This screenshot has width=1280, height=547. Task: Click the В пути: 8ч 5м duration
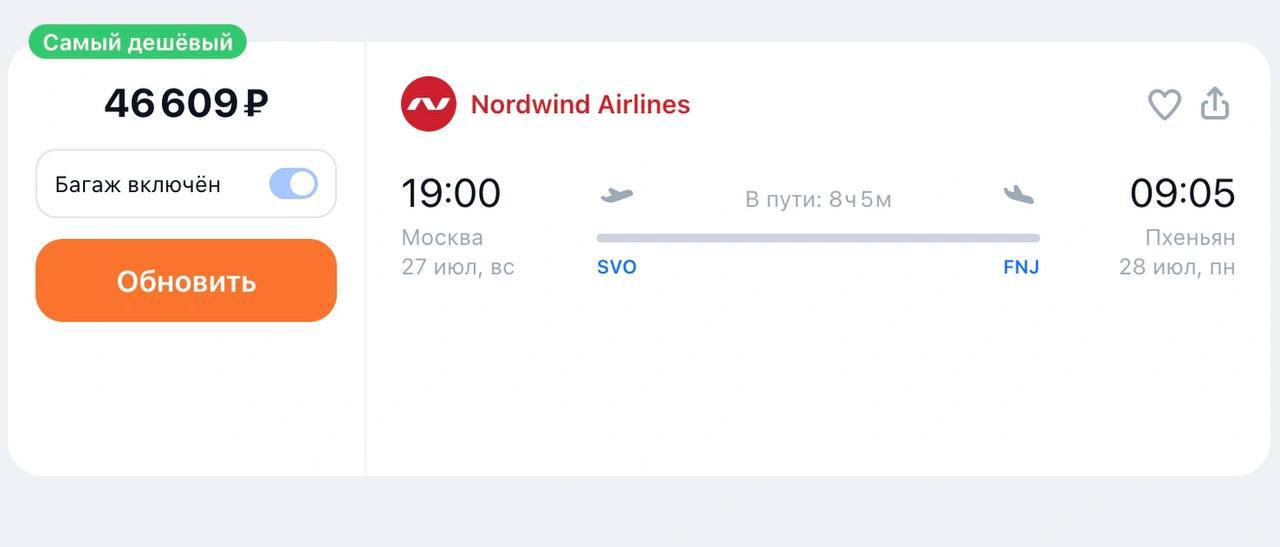(x=818, y=199)
